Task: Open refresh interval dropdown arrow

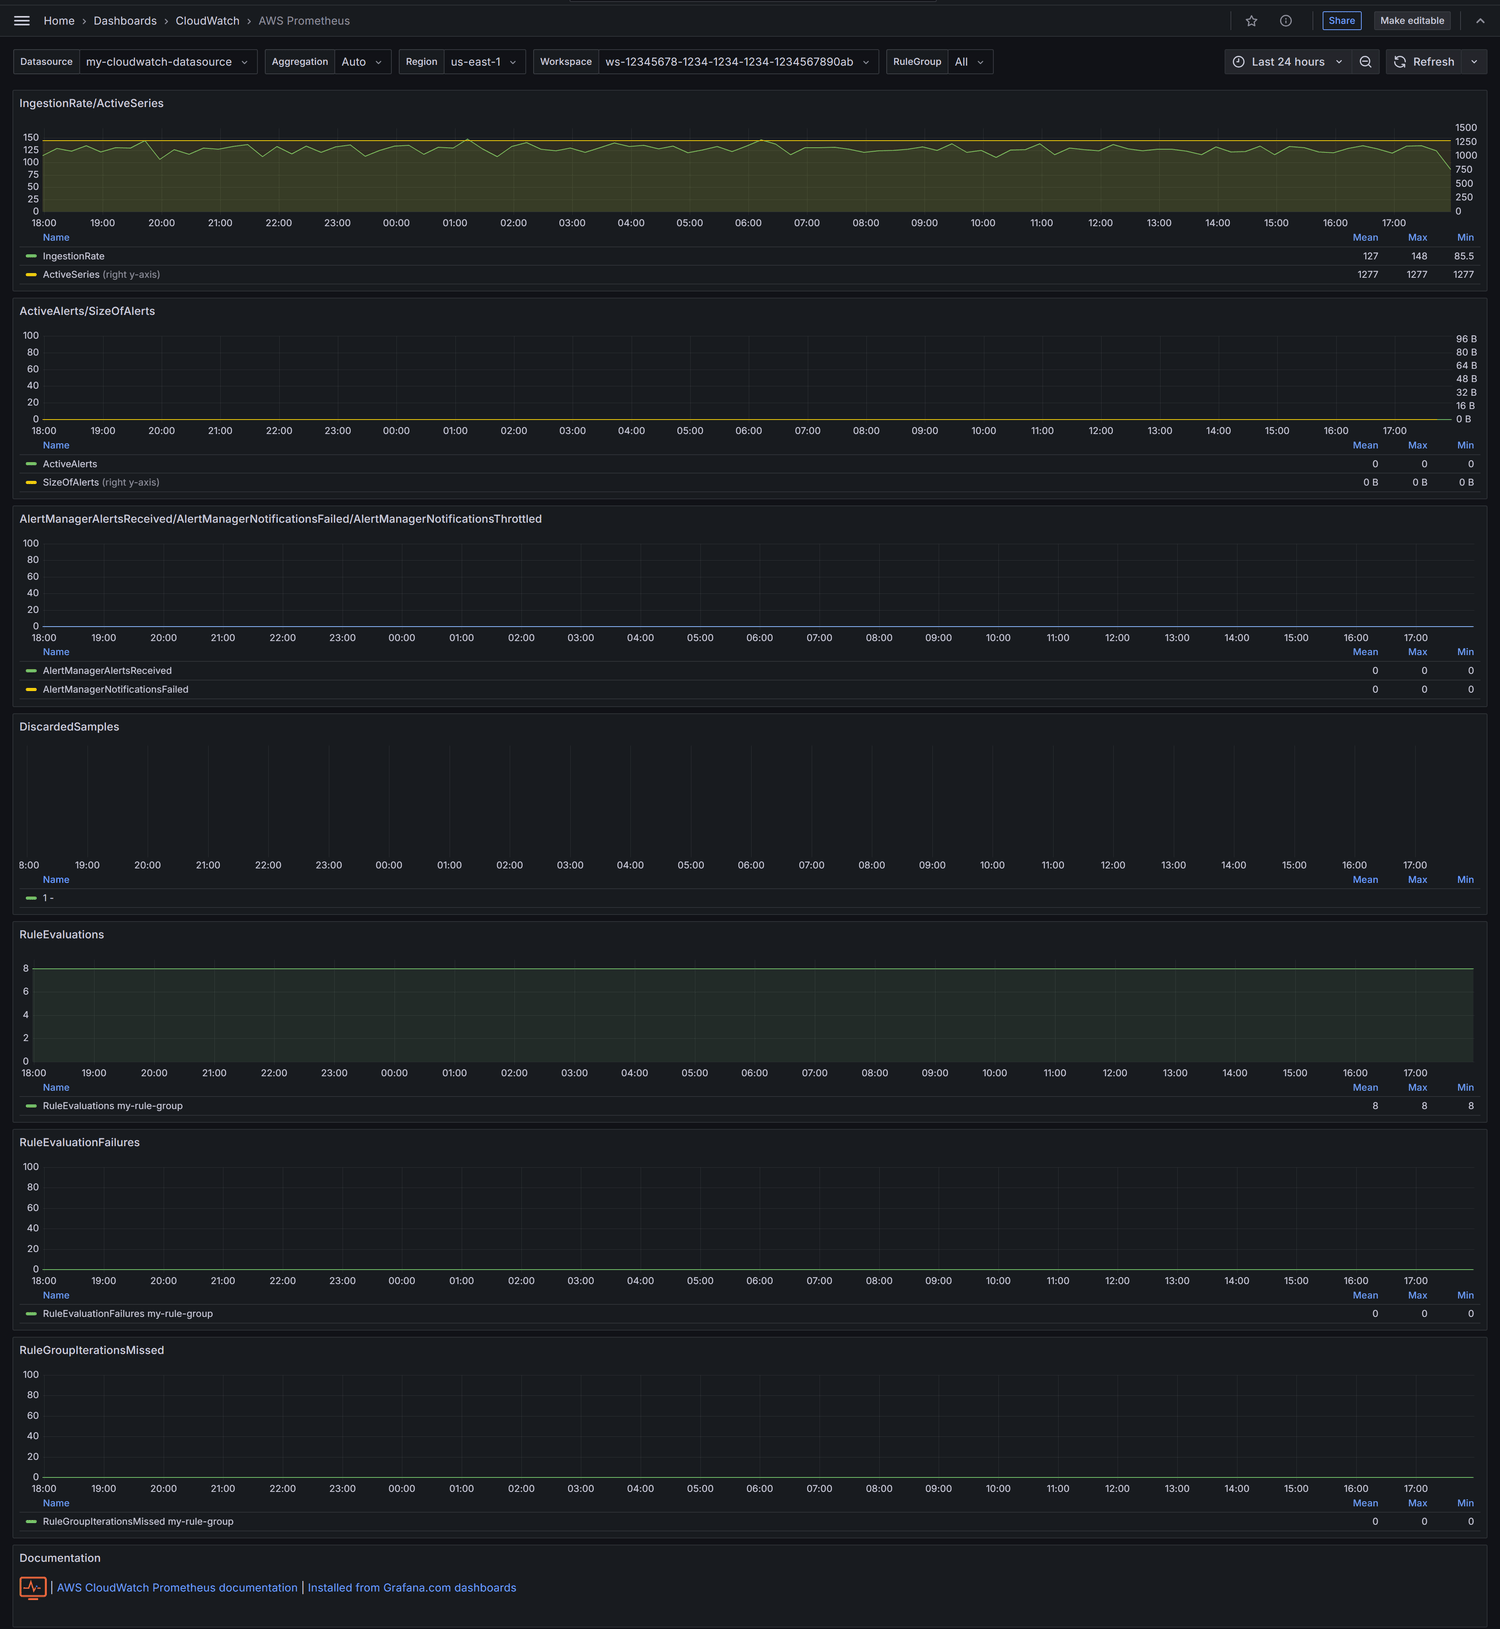Action: tap(1474, 62)
